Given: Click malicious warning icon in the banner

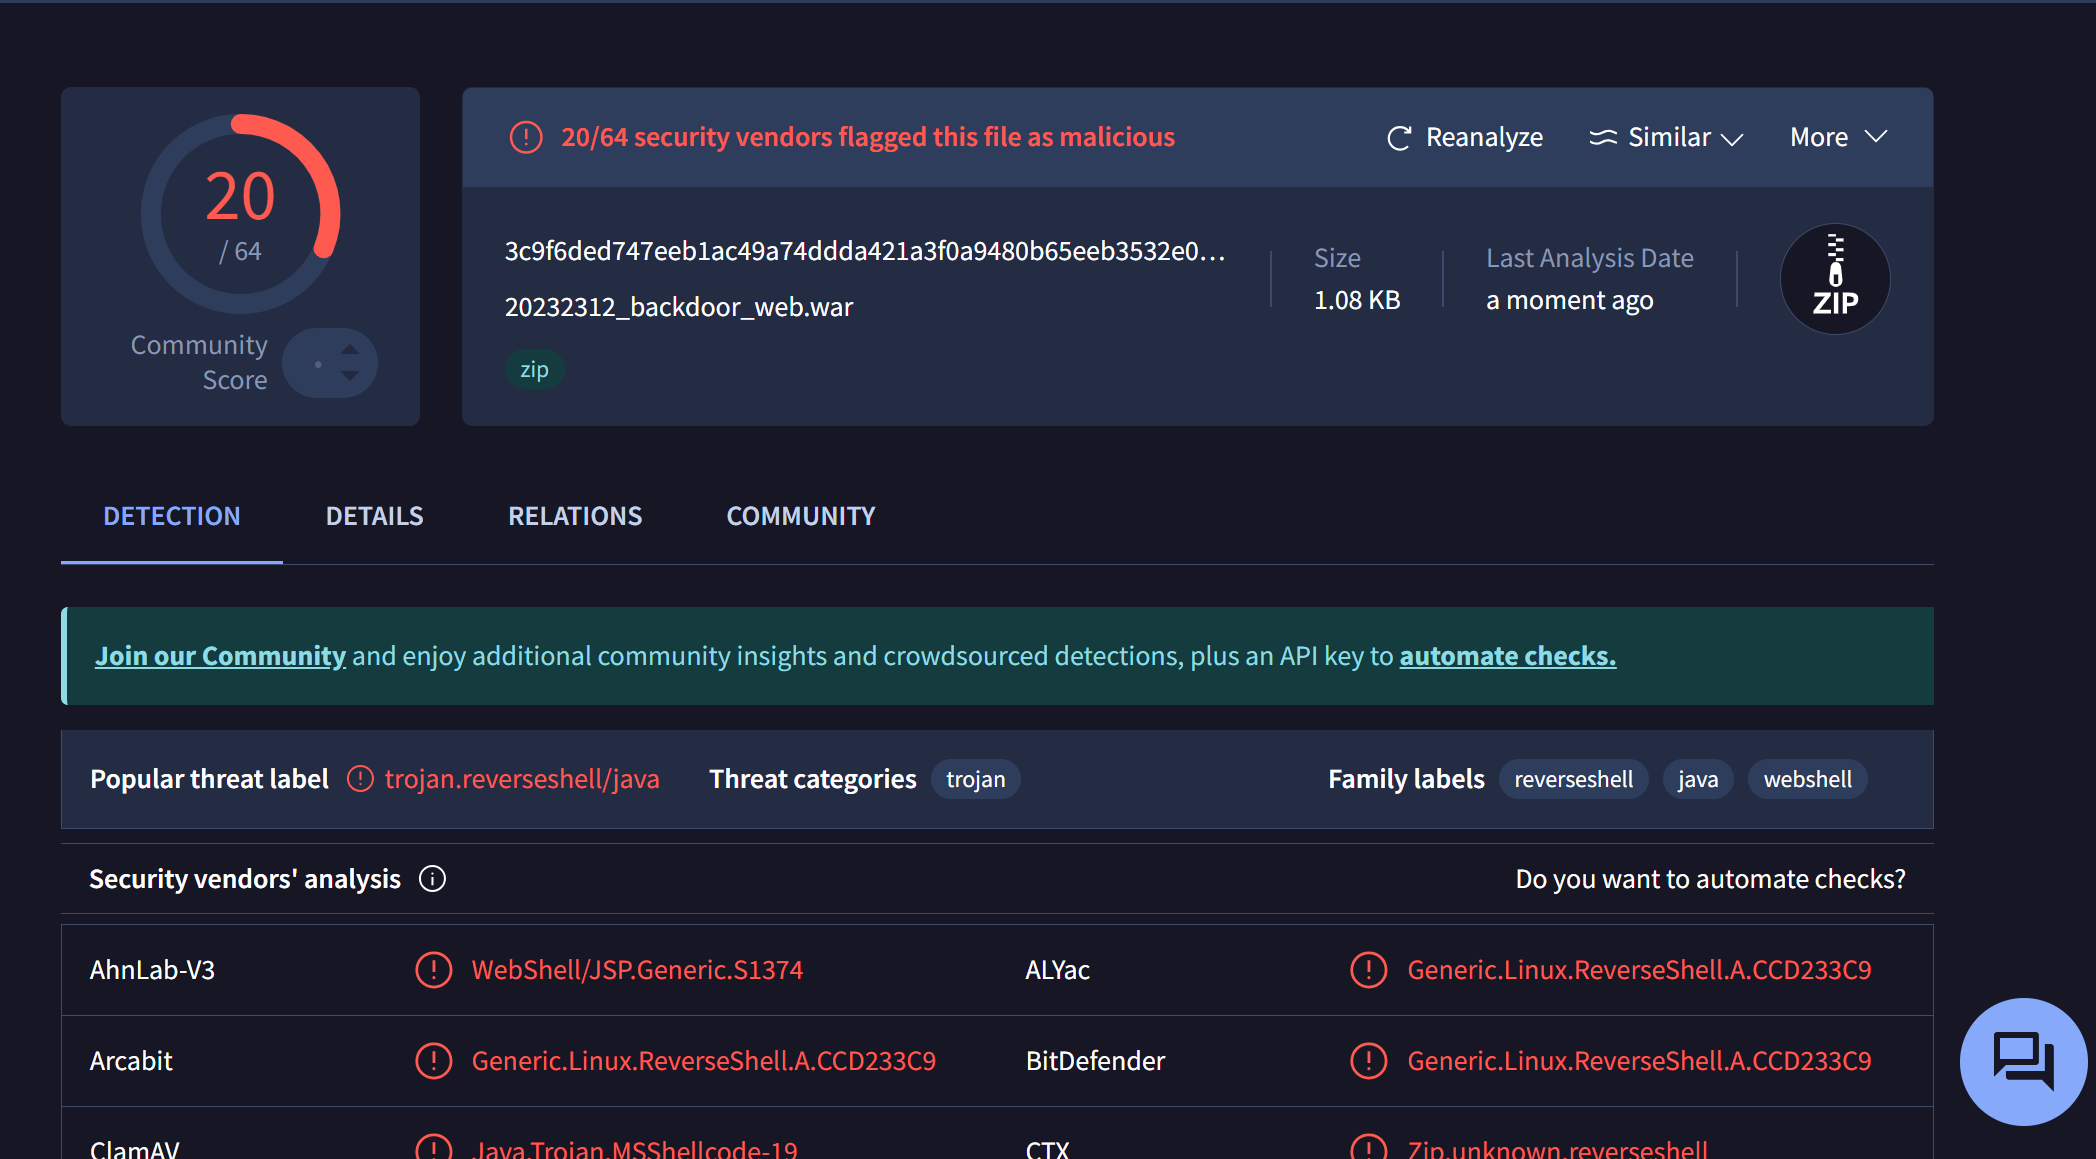Looking at the screenshot, I should pos(526,138).
